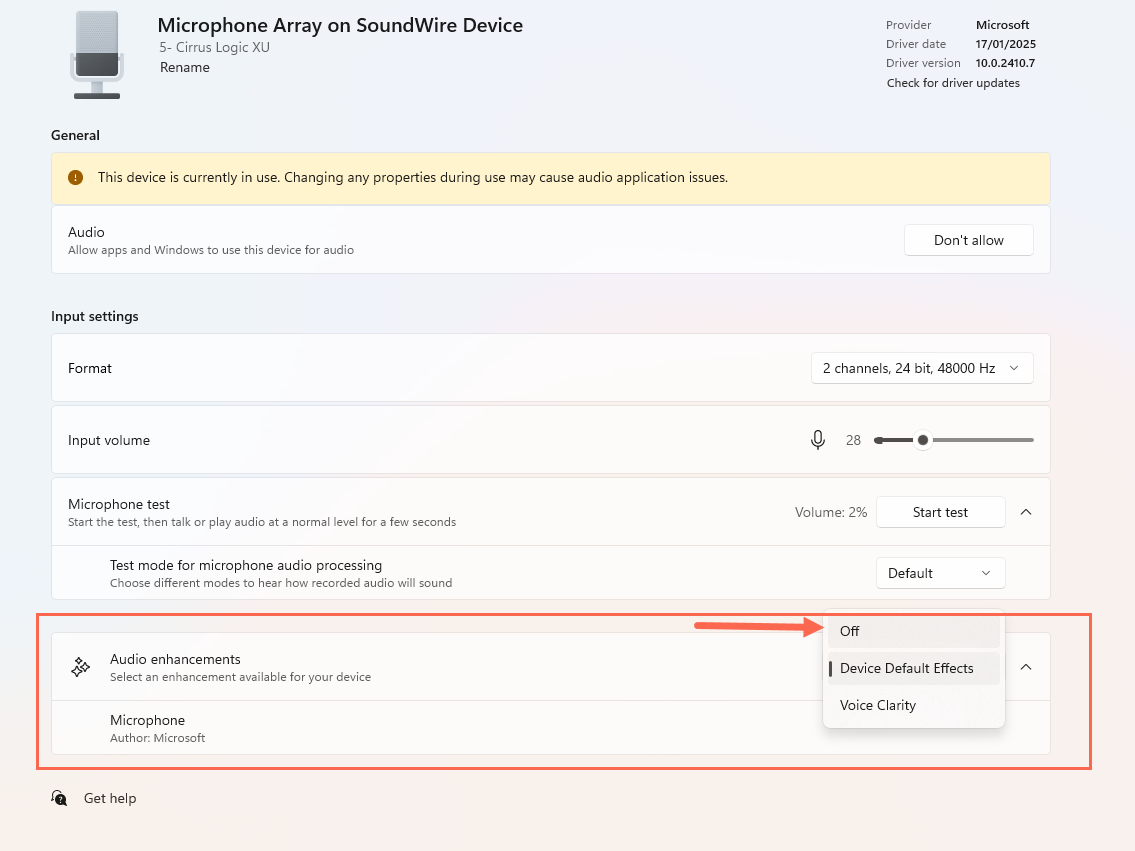Open the Get help link
The image size is (1135, 851).
tap(110, 798)
